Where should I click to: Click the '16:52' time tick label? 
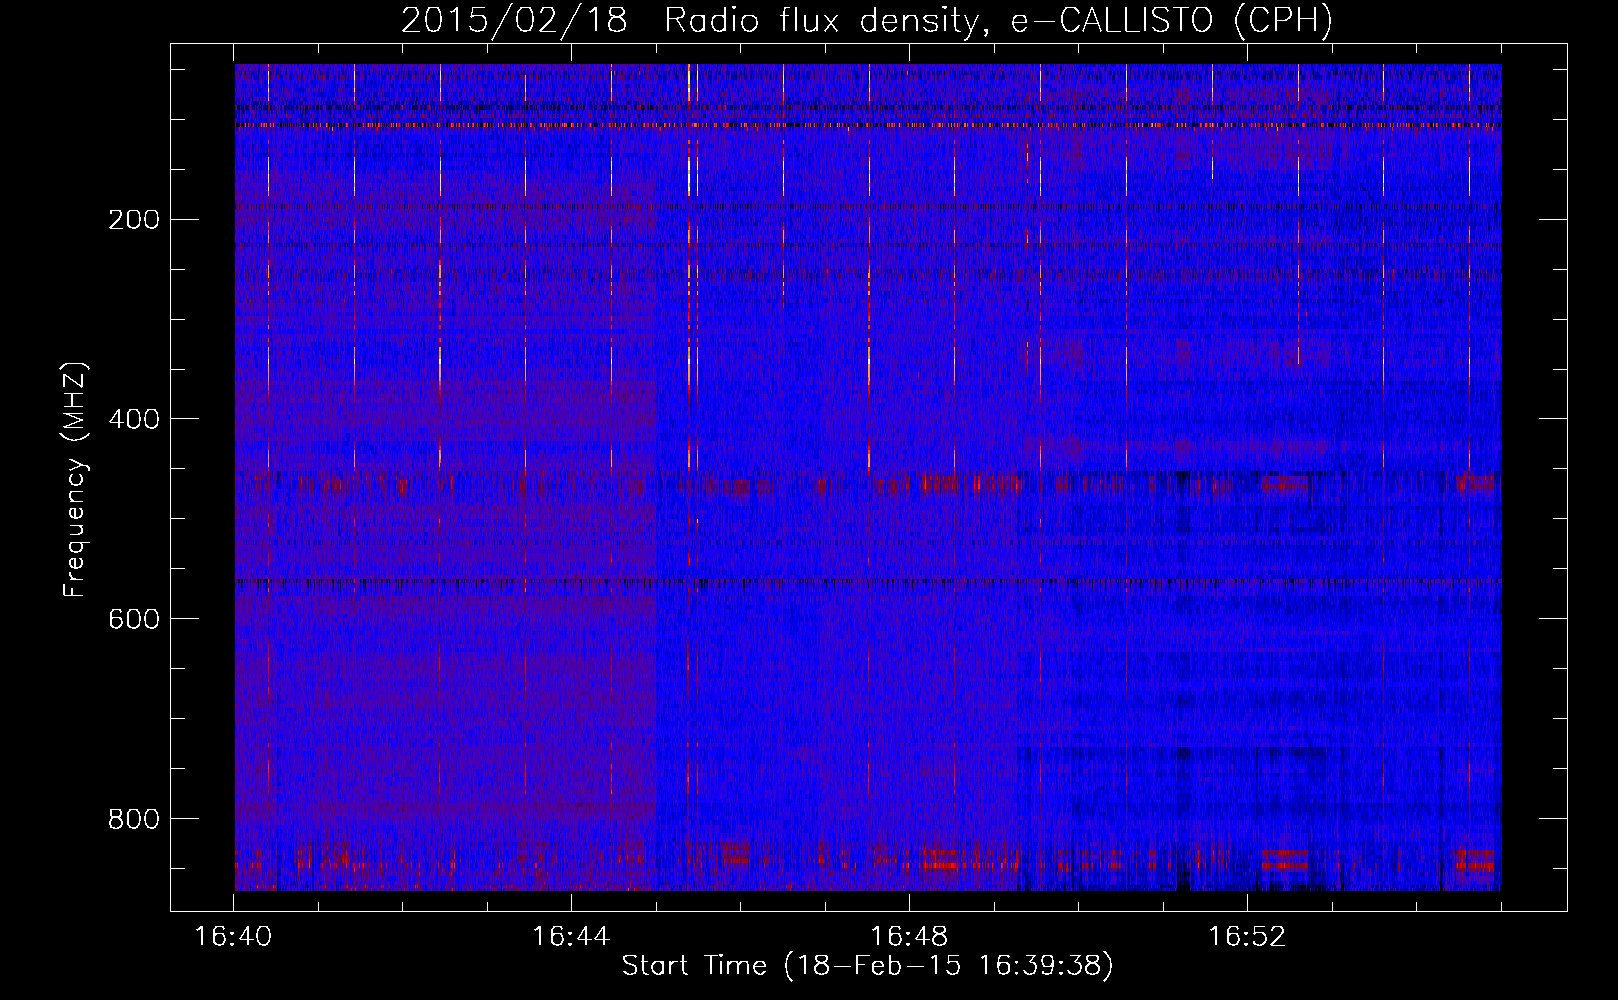point(1247,937)
